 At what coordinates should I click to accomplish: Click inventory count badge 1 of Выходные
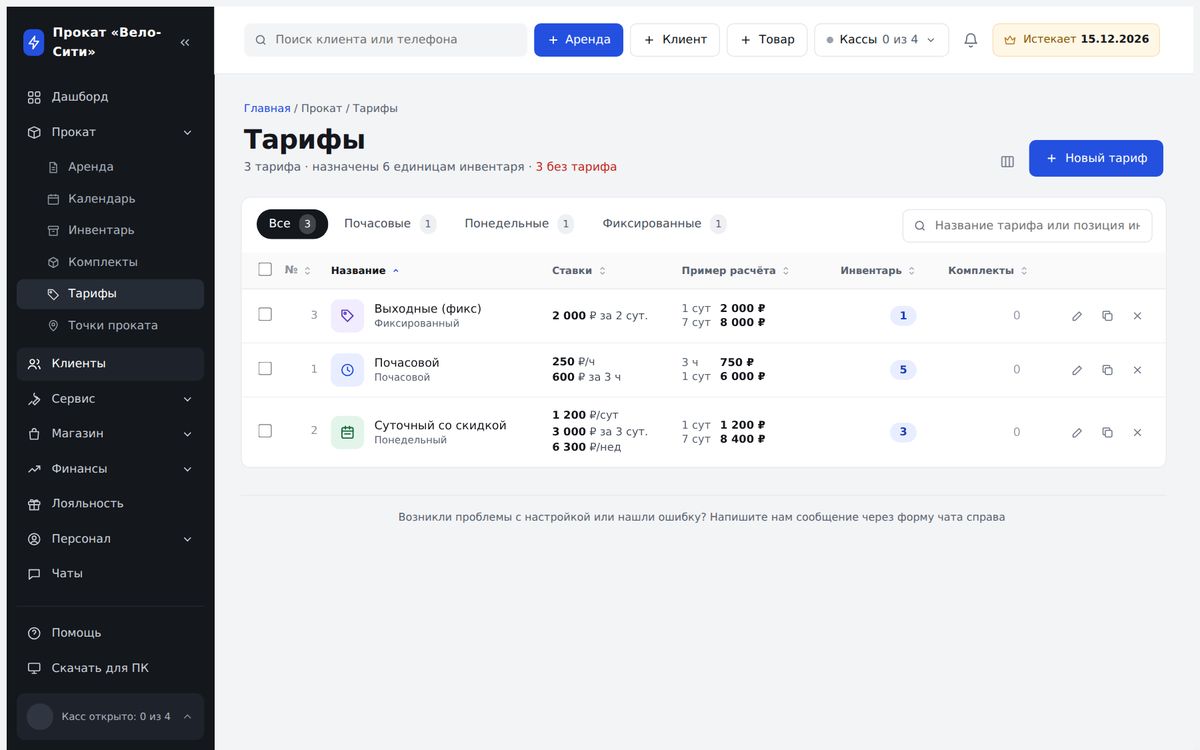click(x=903, y=316)
